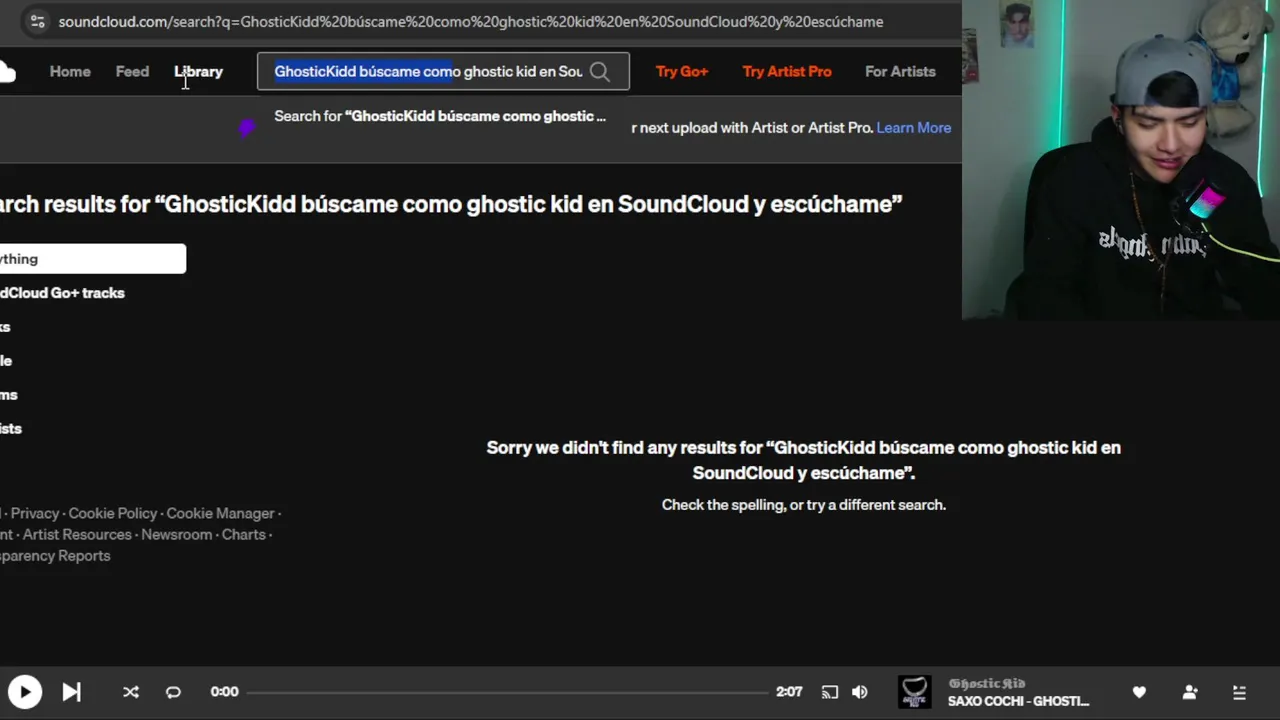Viewport: 1280px width, 720px height.
Task: Click the 2:07 track duration text
Action: tap(789, 692)
